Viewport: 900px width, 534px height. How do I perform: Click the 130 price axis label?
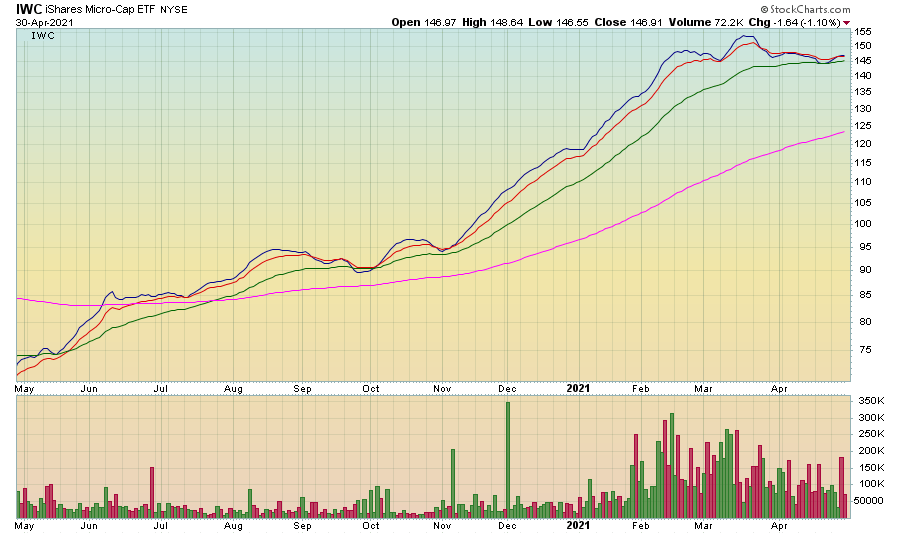(x=863, y=109)
